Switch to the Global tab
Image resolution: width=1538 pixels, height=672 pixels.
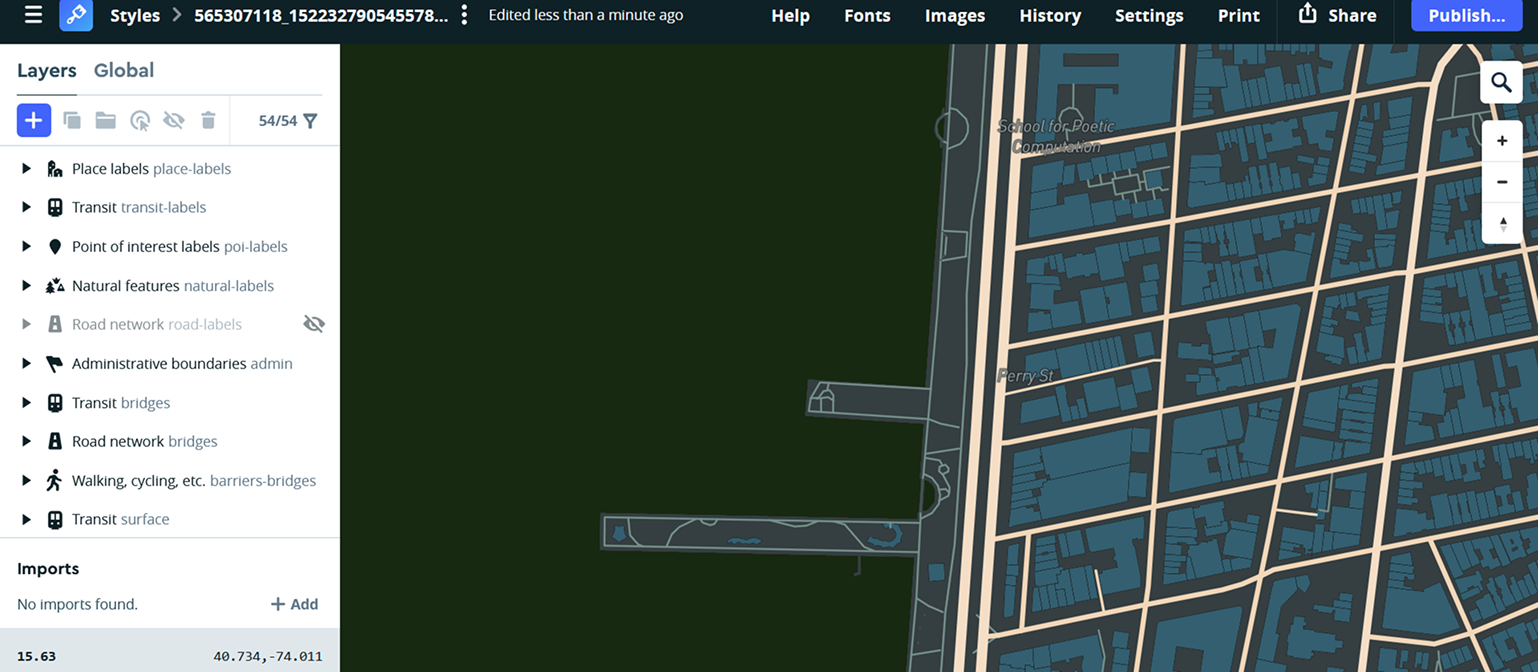[124, 70]
